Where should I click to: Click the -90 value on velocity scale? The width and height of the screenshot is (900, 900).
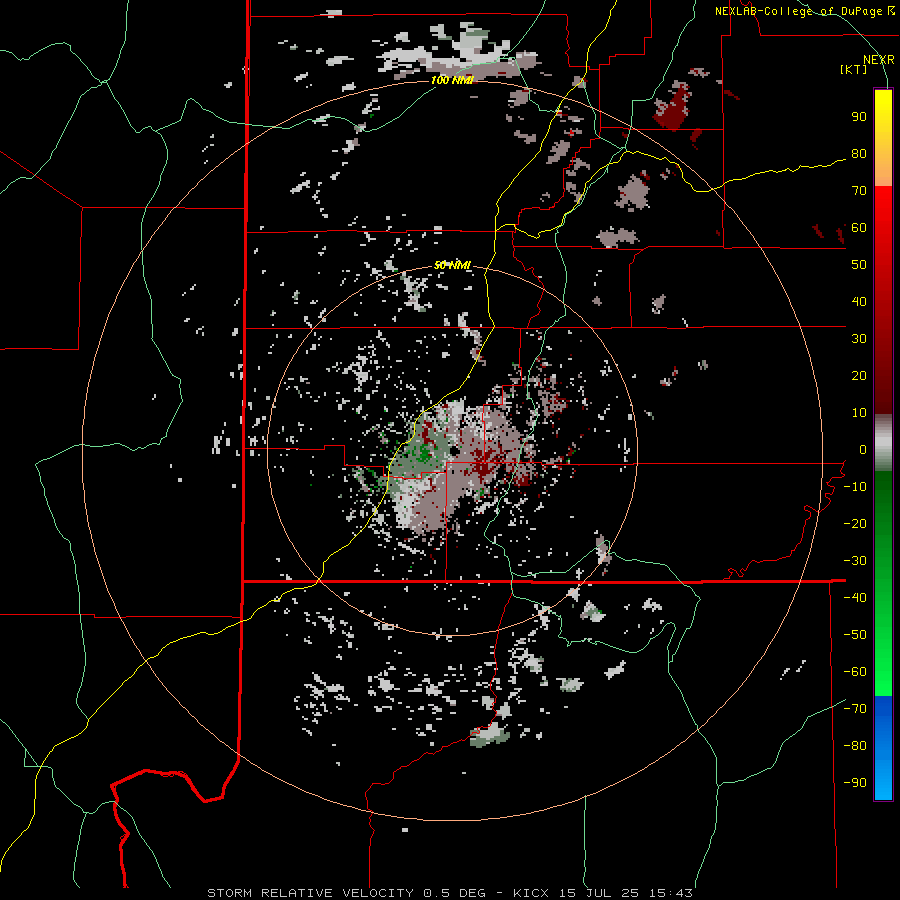pyautogui.click(x=855, y=783)
